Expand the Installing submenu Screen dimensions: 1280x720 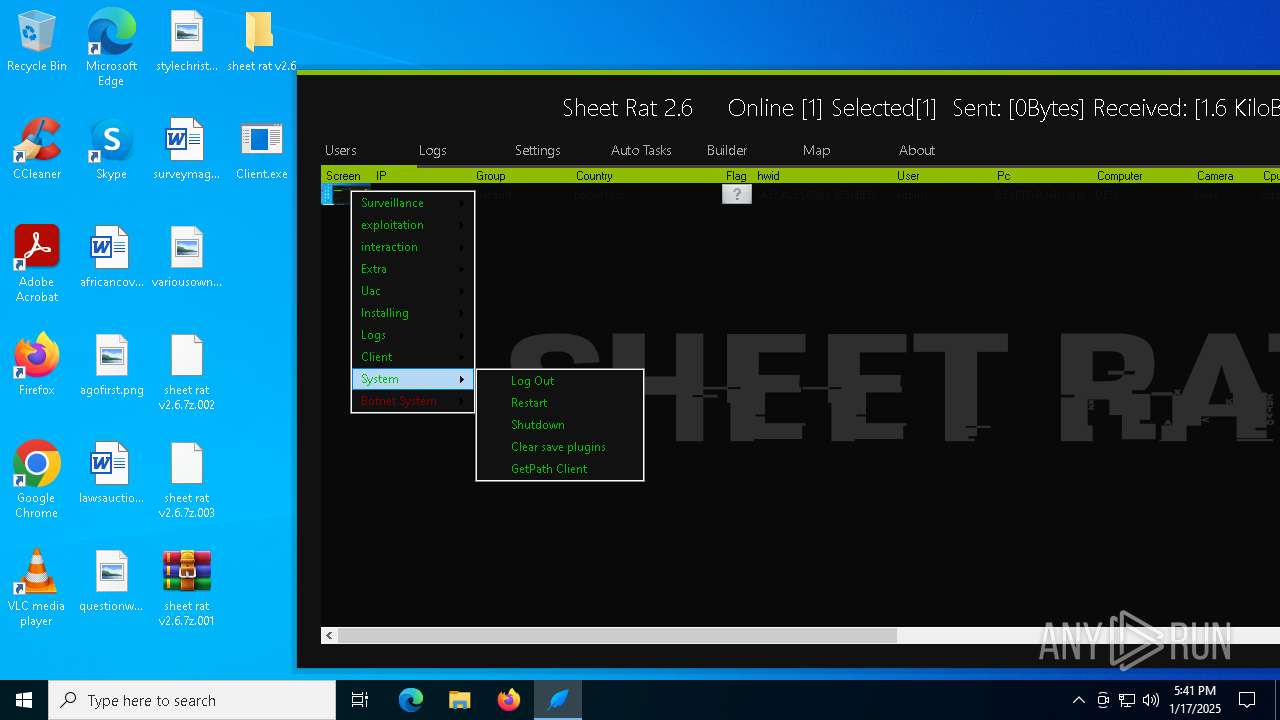pyautogui.click(x=413, y=313)
